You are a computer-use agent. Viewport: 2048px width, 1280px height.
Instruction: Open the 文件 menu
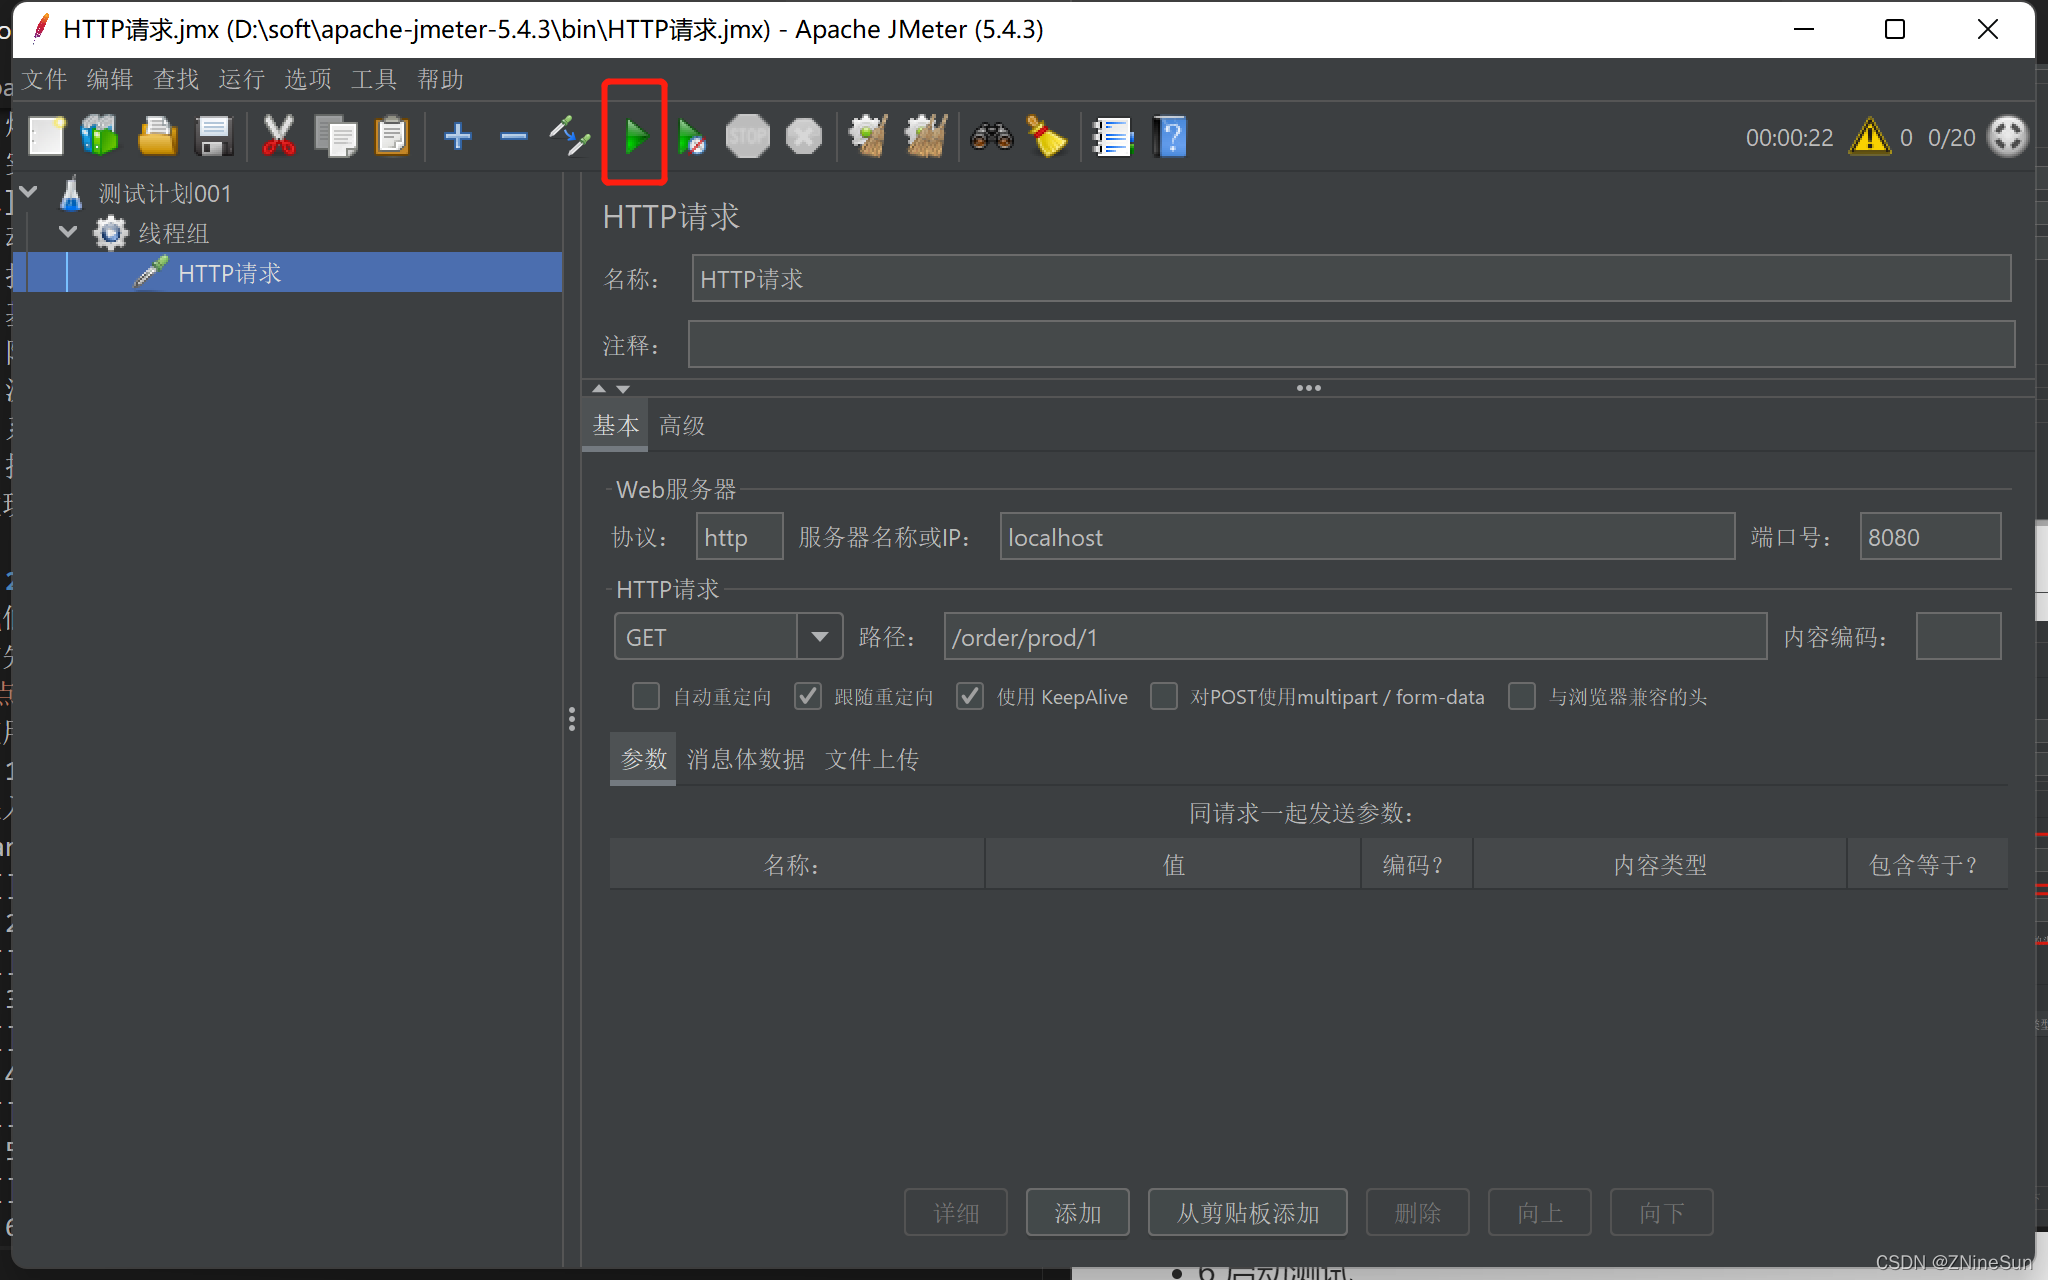tap(44, 79)
